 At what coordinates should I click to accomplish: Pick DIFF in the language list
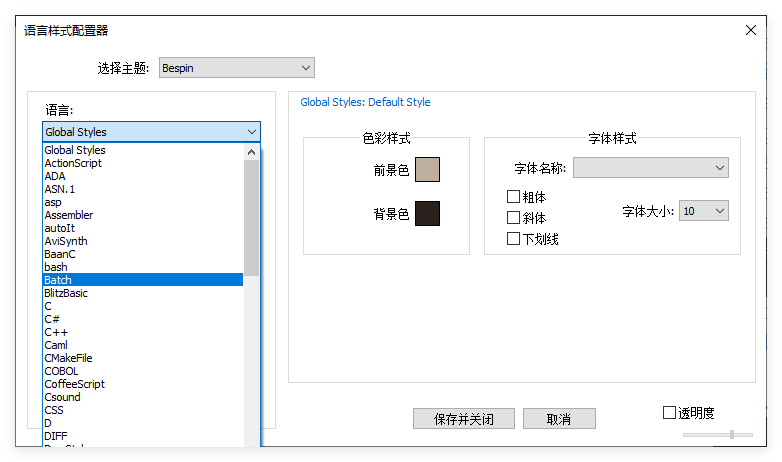[x=143, y=436]
